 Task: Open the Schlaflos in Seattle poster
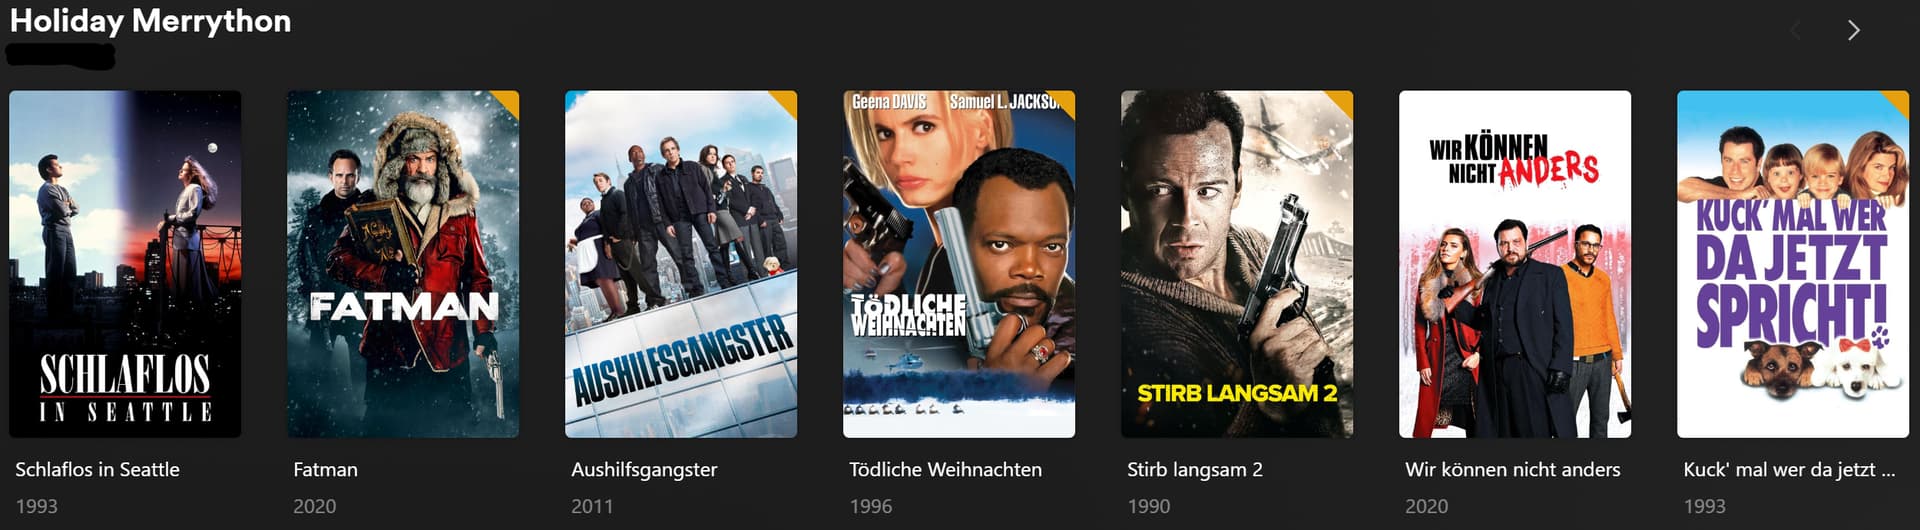click(x=125, y=264)
